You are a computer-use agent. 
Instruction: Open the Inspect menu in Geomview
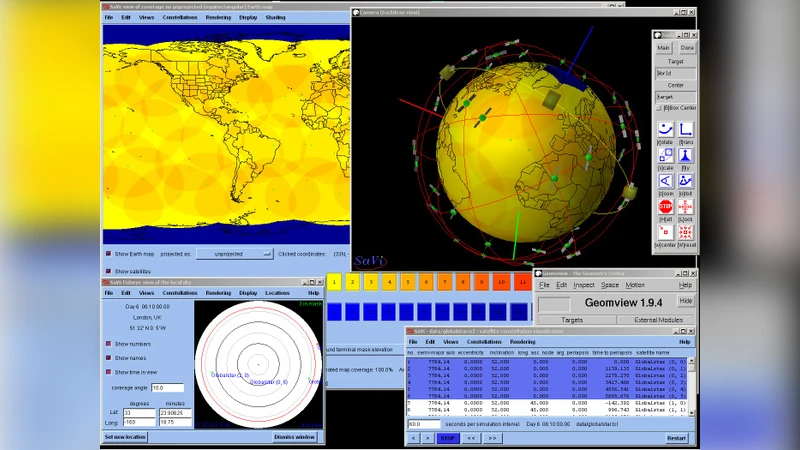tap(584, 285)
